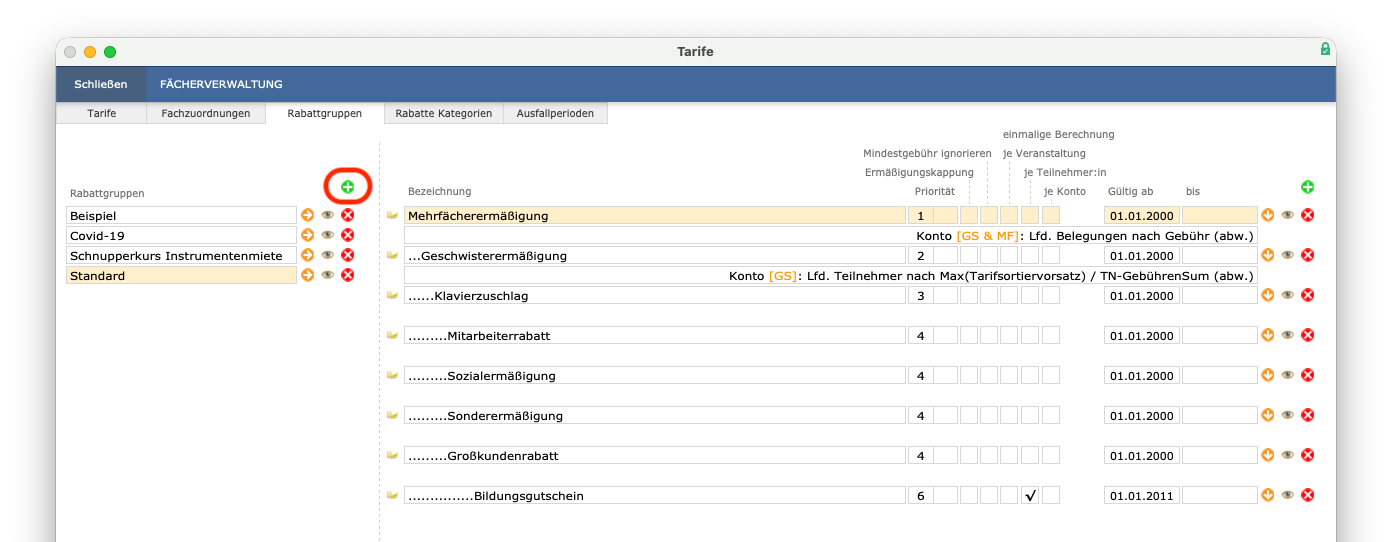The width and height of the screenshot is (1392, 542).
Task: Delete the Mitarbeiterrabatt row
Action: pos(1307,335)
